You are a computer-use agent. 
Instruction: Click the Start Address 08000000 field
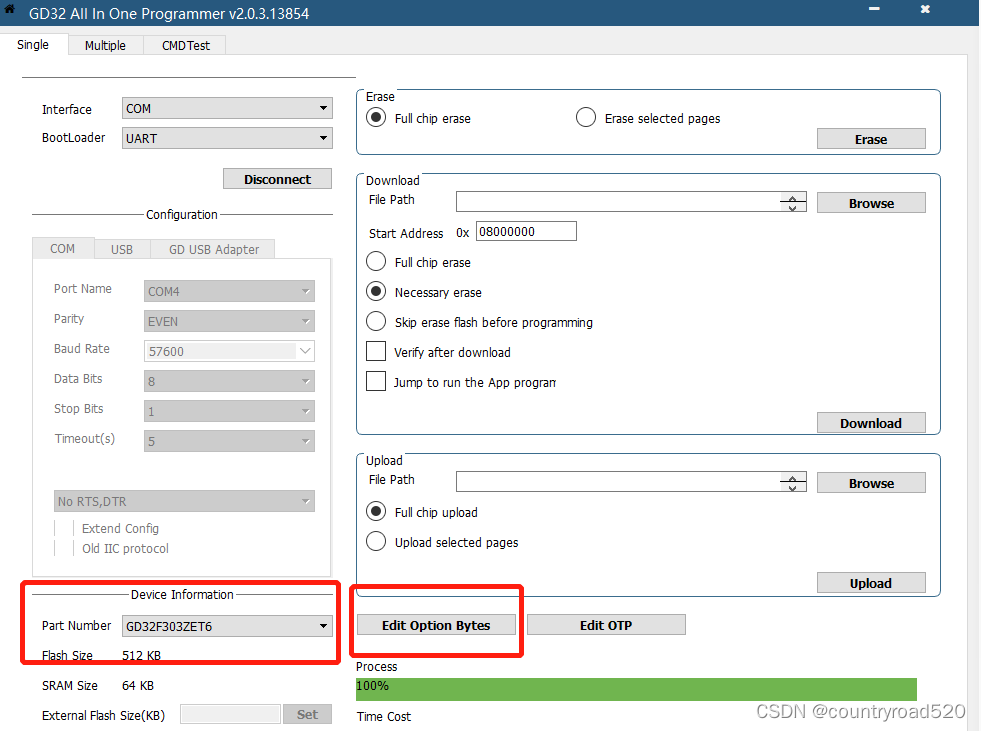[526, 231]
